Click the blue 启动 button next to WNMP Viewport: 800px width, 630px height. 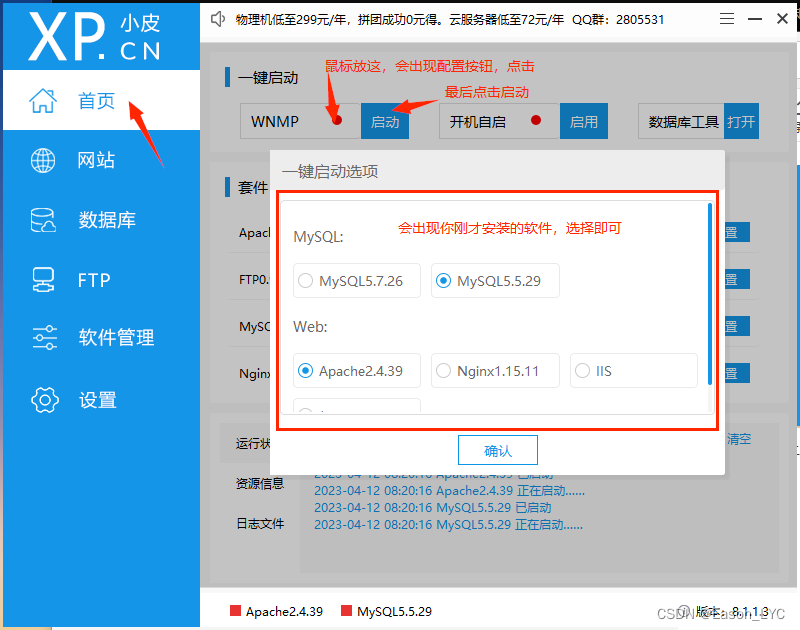(x=385, y=121)
